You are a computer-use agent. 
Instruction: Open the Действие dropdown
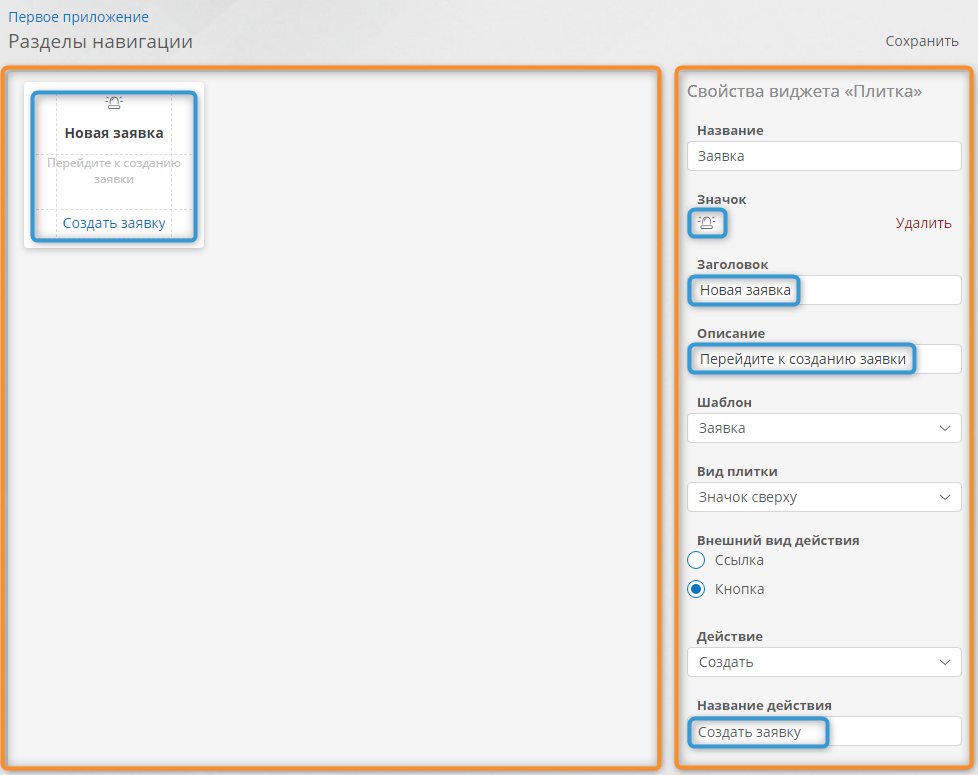(824, 662)
